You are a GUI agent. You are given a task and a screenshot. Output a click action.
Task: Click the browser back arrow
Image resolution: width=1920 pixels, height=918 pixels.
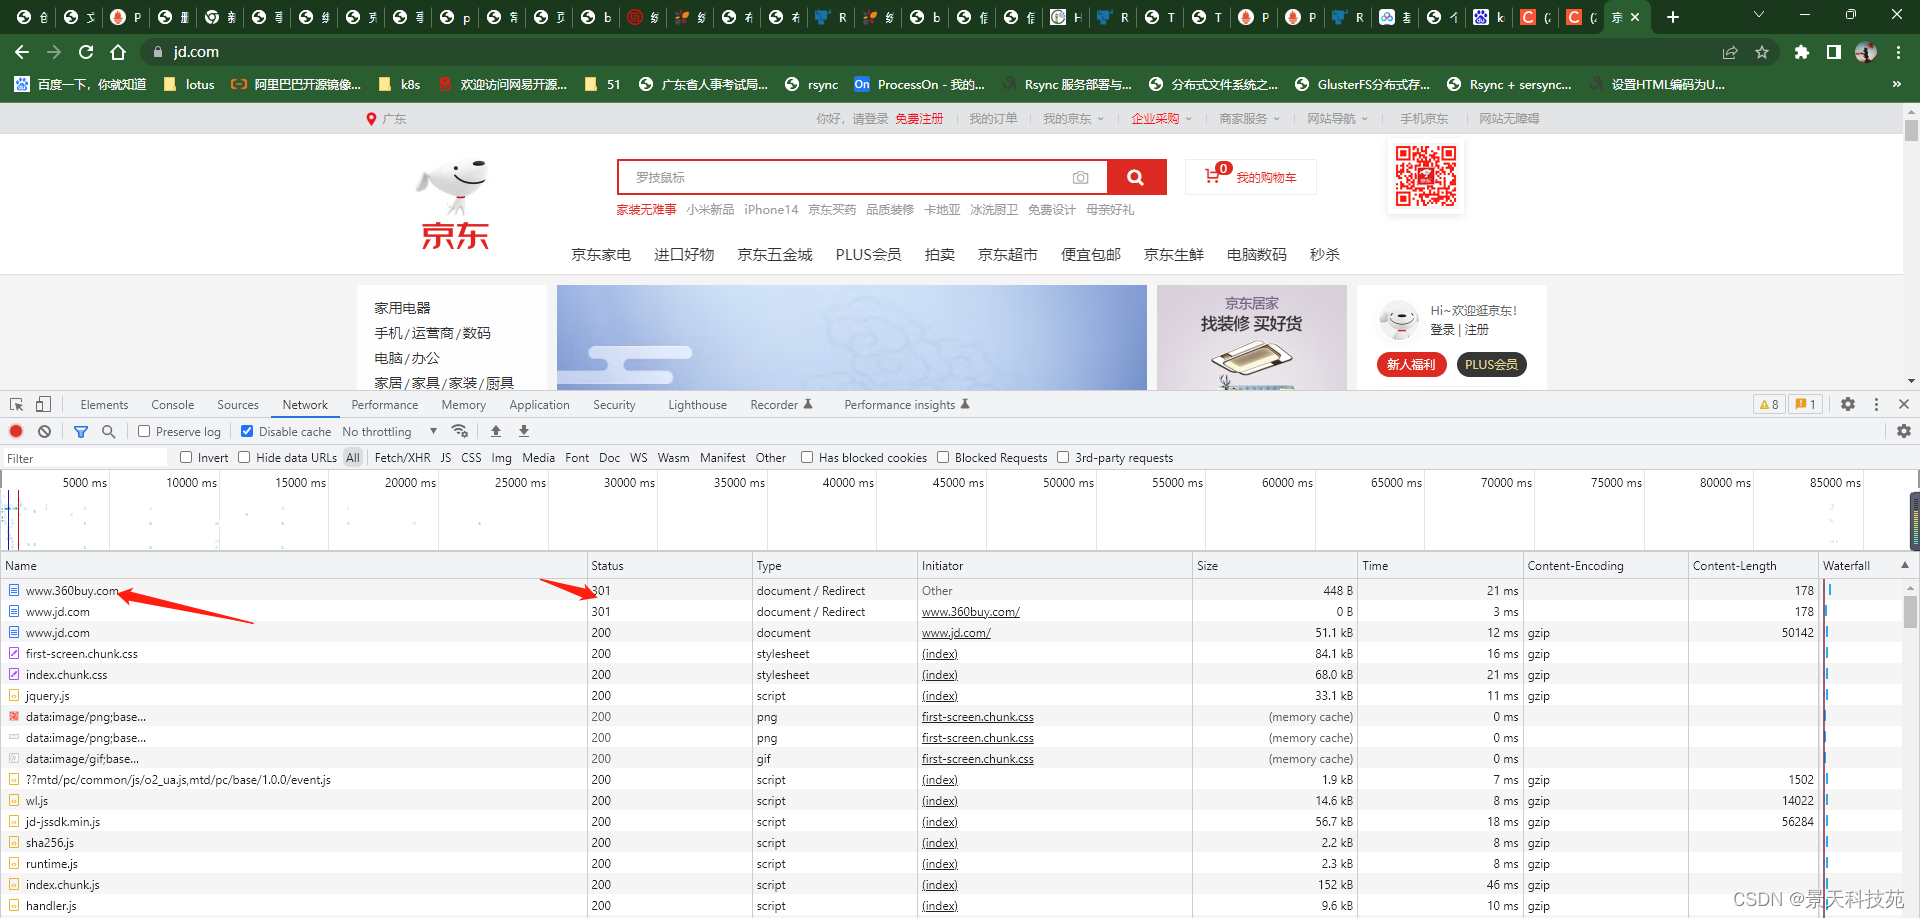(x=22, y=52)
